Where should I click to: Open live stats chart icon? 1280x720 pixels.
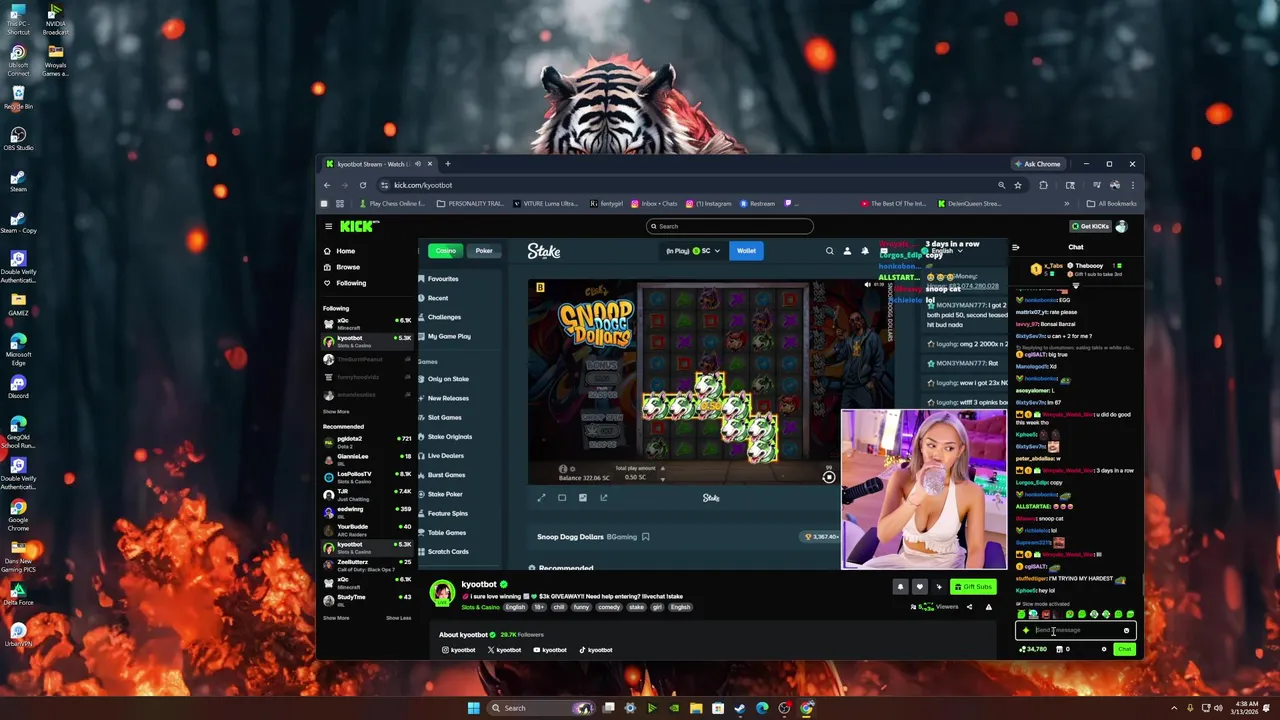(583, 498)
